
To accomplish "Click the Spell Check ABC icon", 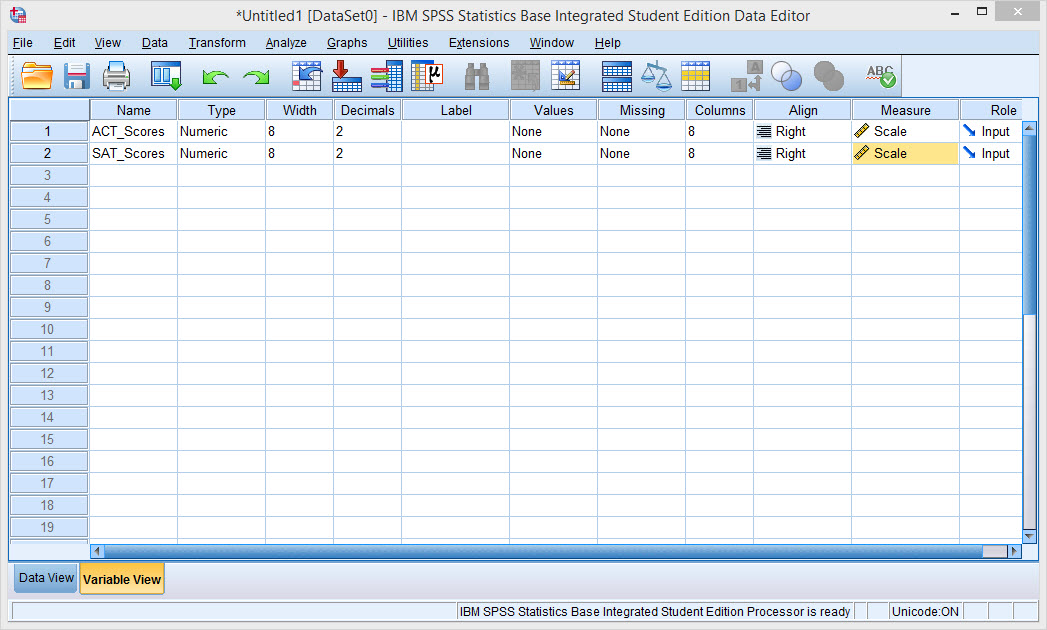I will pyautogui.click(x=881, y=75).
